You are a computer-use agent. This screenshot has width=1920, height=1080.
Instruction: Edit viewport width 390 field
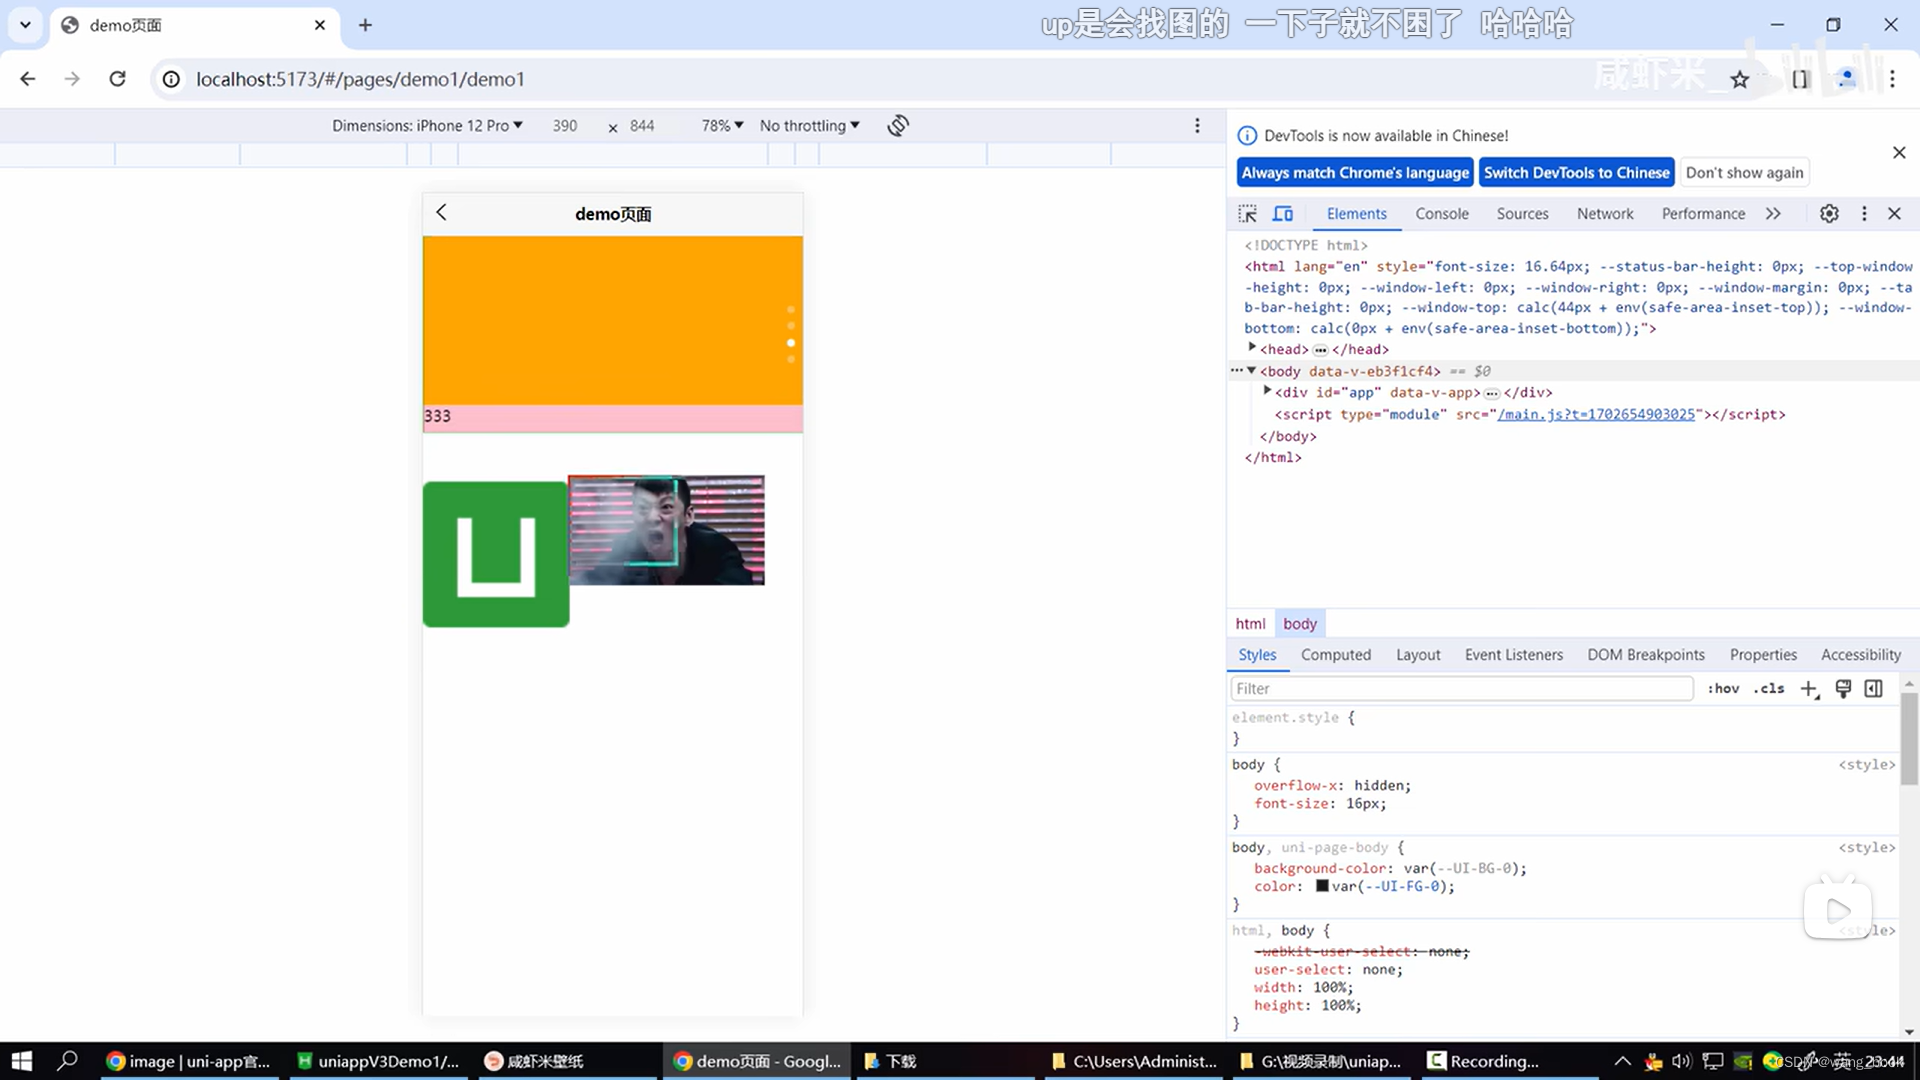click(566, 125)
